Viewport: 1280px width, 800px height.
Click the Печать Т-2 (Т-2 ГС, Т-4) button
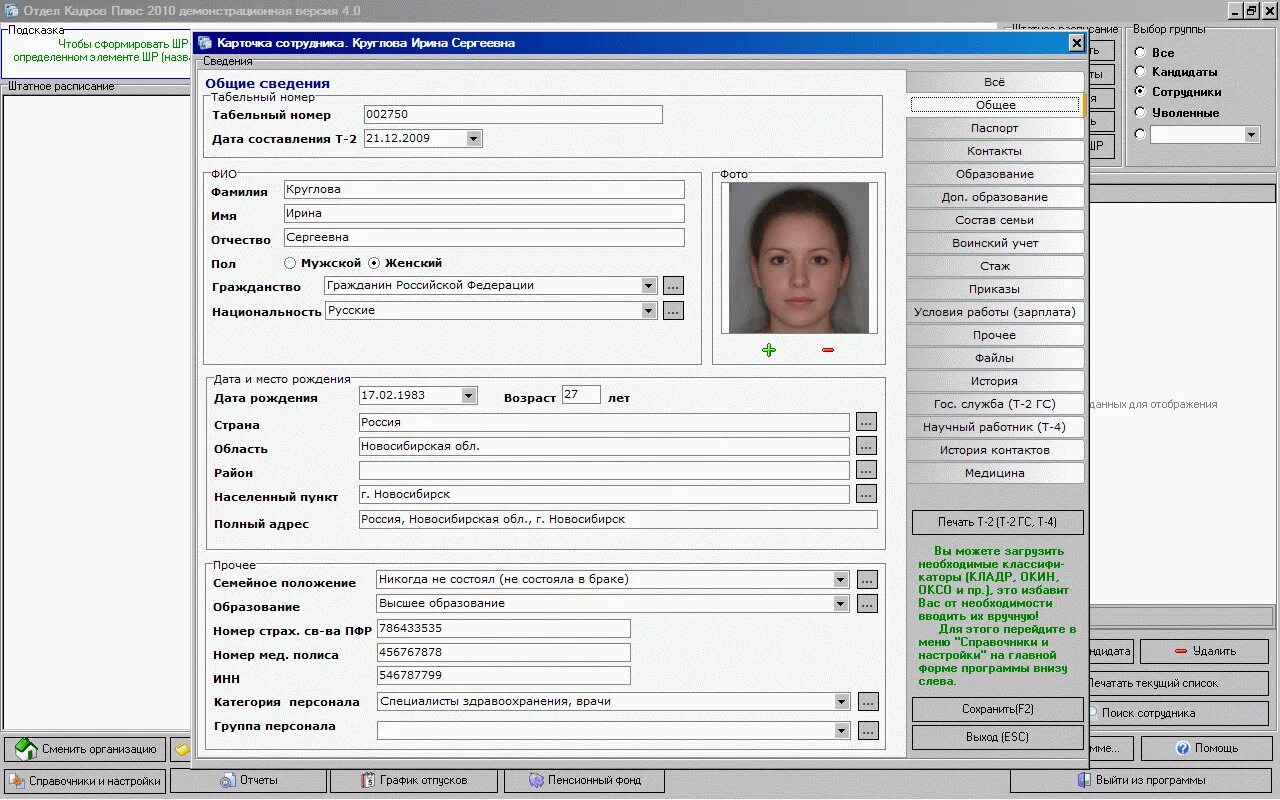(997, 522)
